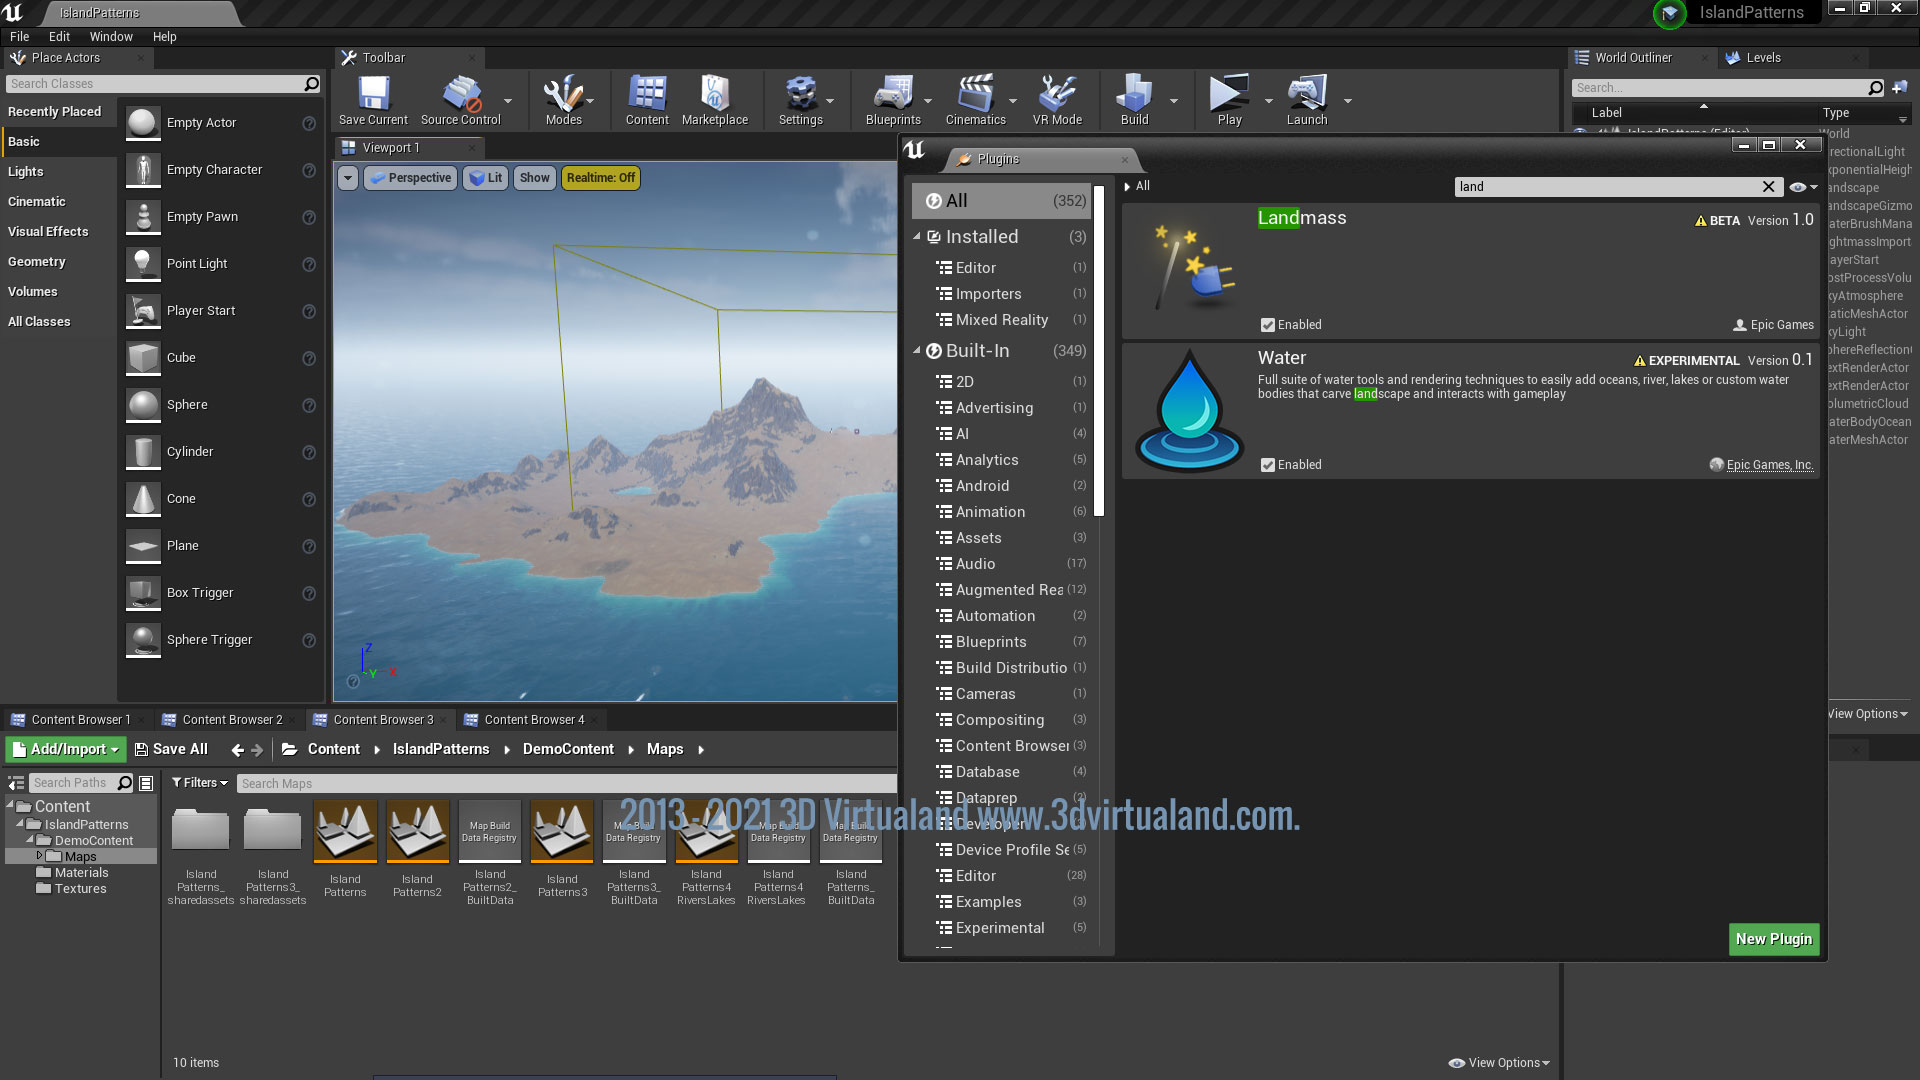The height and width of the screenshot is (1080, 1920).
Task: Select the Cone actor icon
Action: pos(143,499)
